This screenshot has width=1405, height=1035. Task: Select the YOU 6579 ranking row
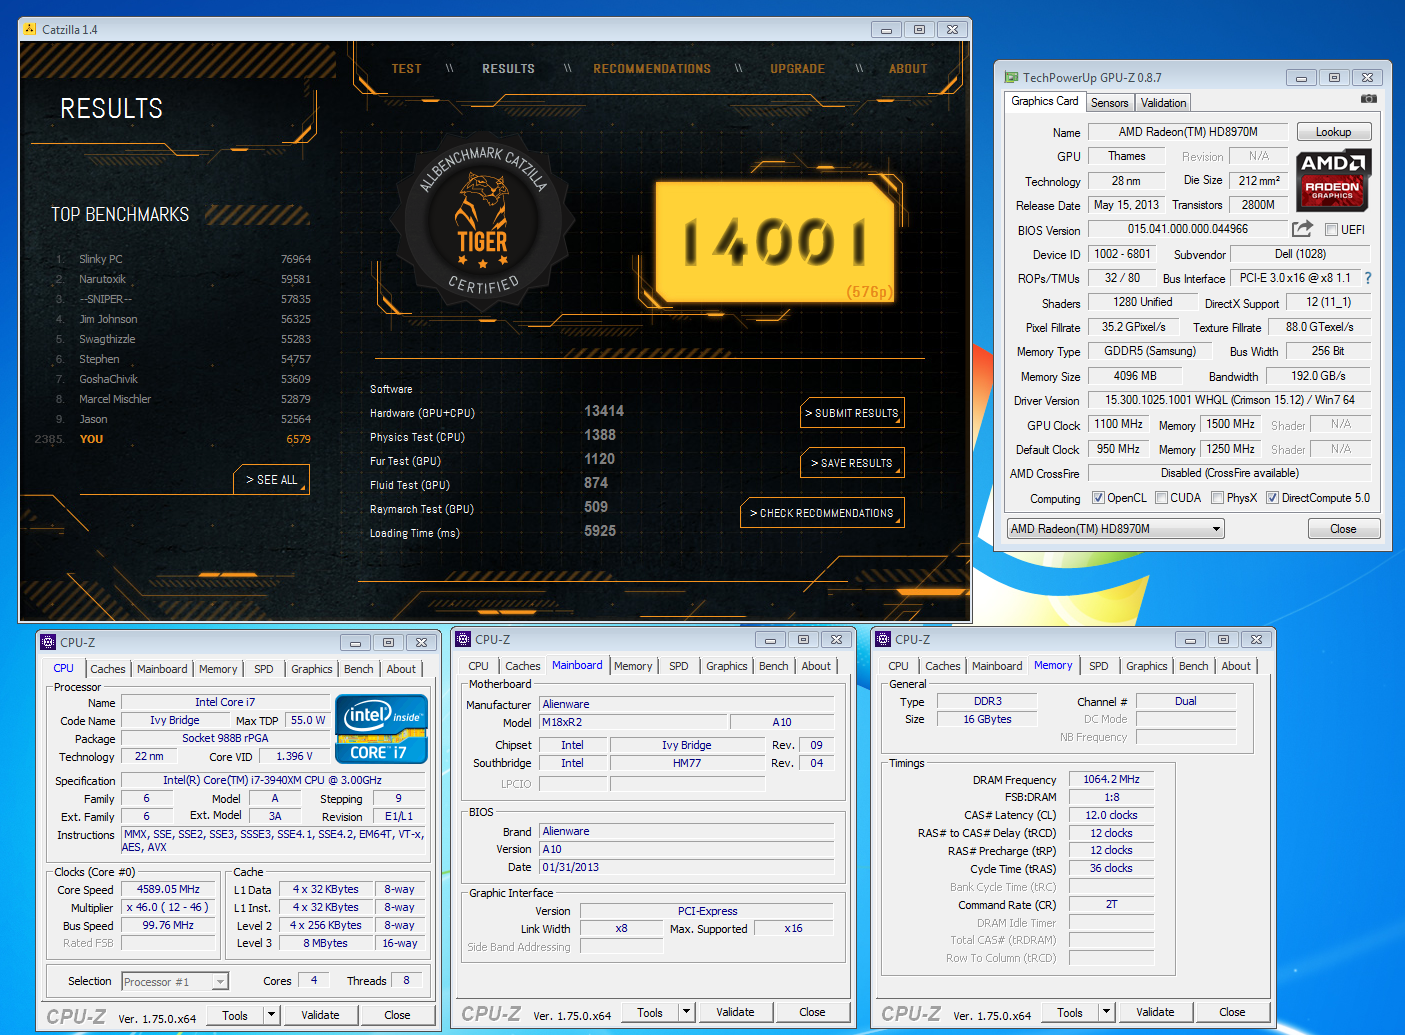pyautogui.click(x=174, y=439)
